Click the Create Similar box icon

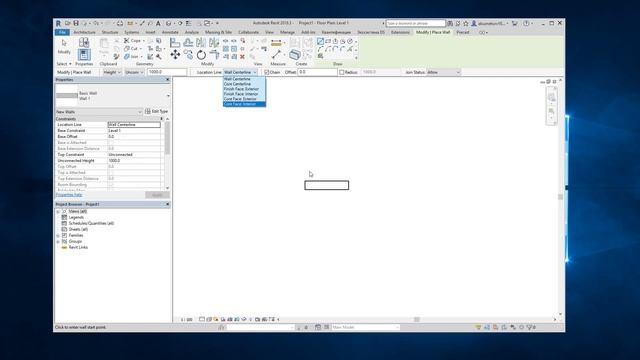click(294, 54)
